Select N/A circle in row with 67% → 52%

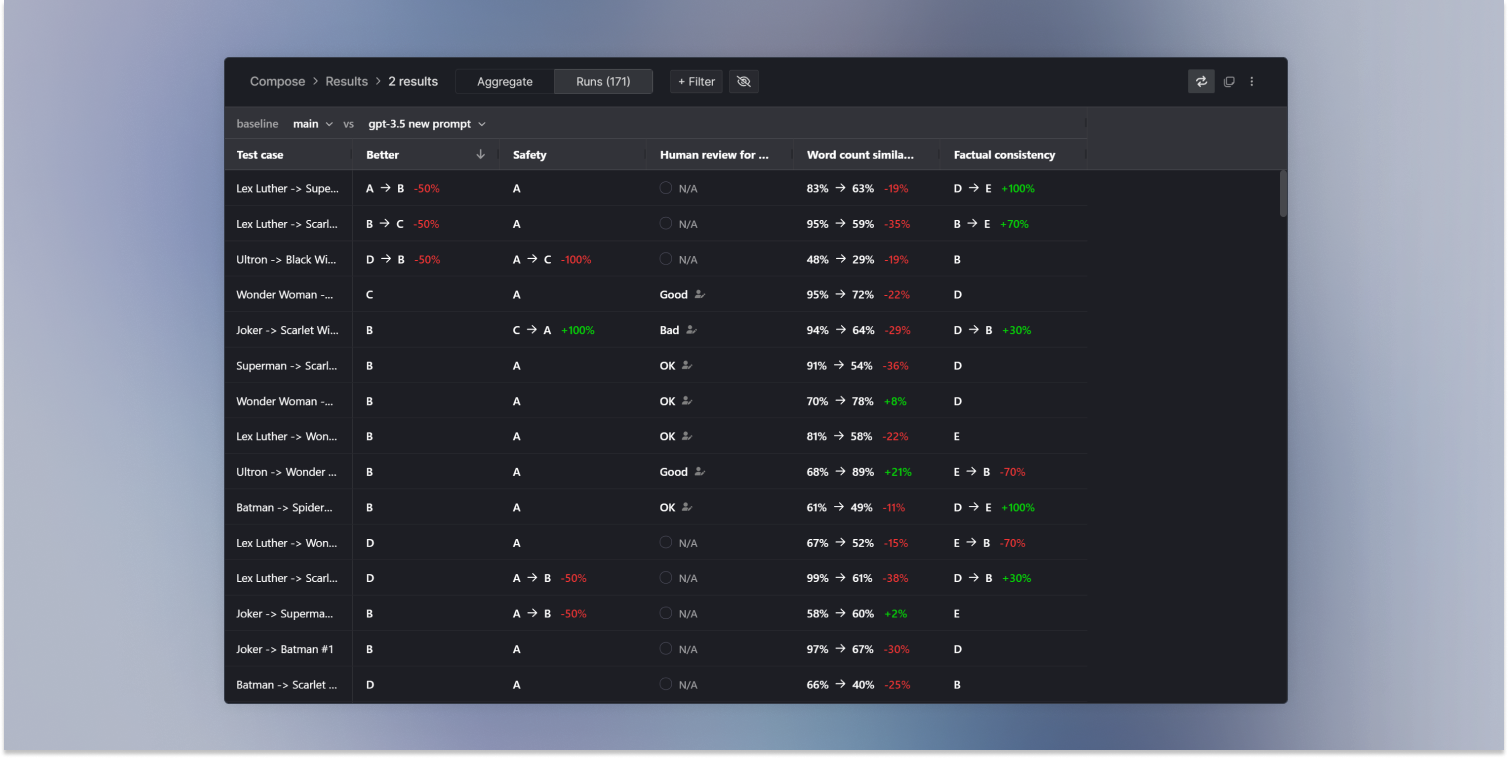[x=666, y=543]
